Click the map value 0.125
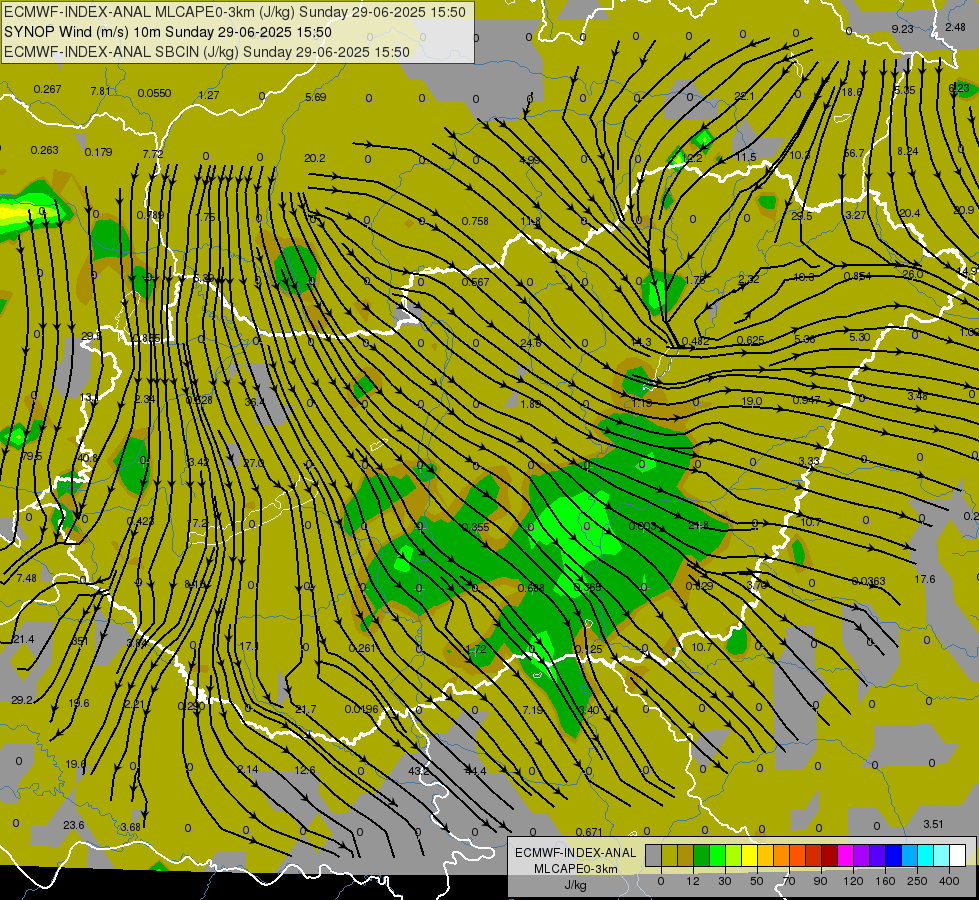Viewport: 979px width, 900px height. click(589, 649)
